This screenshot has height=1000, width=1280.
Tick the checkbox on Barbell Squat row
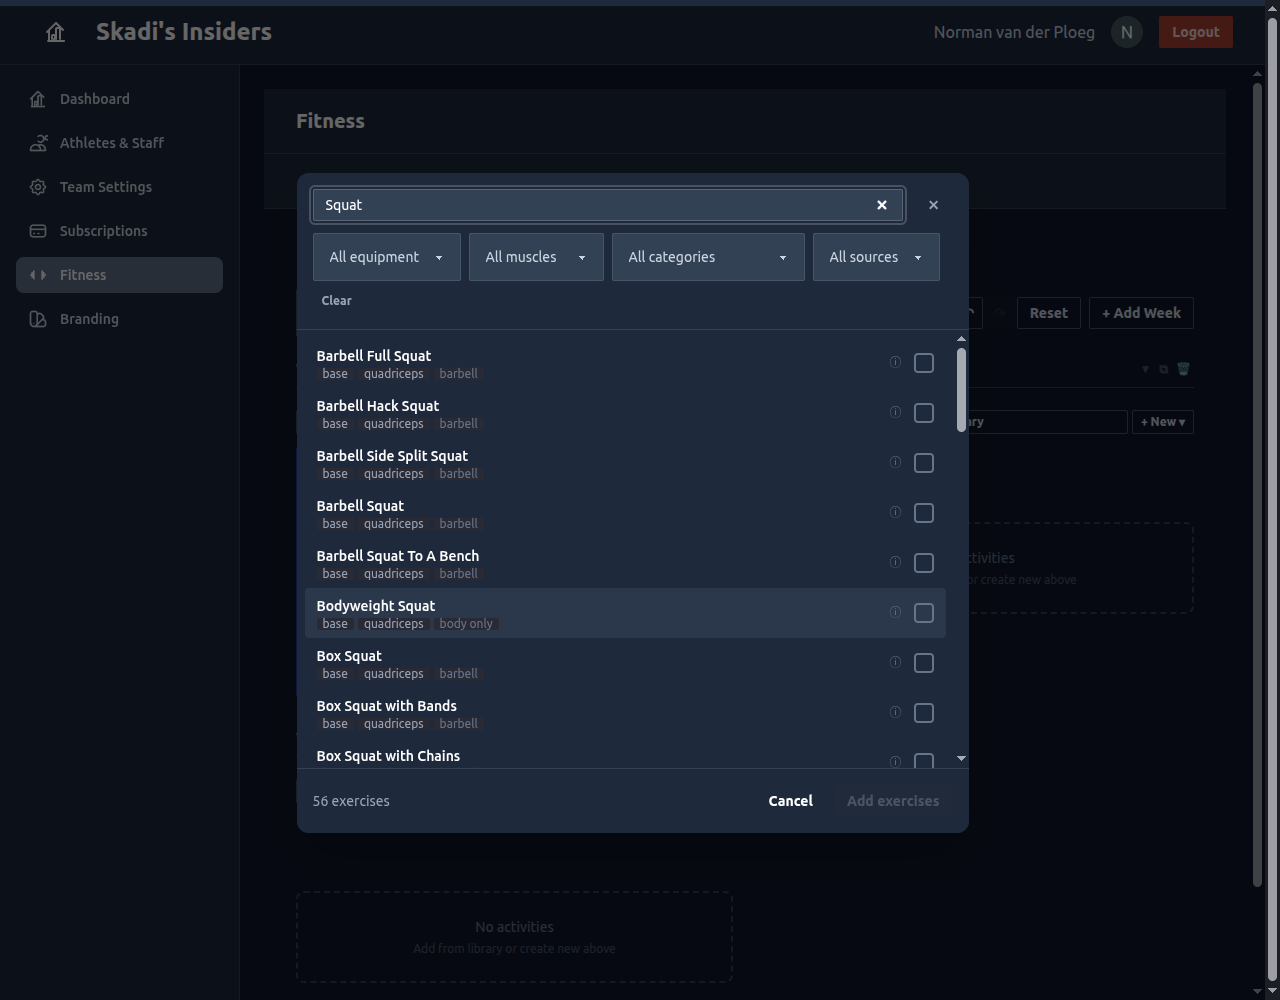click(924, 513)
